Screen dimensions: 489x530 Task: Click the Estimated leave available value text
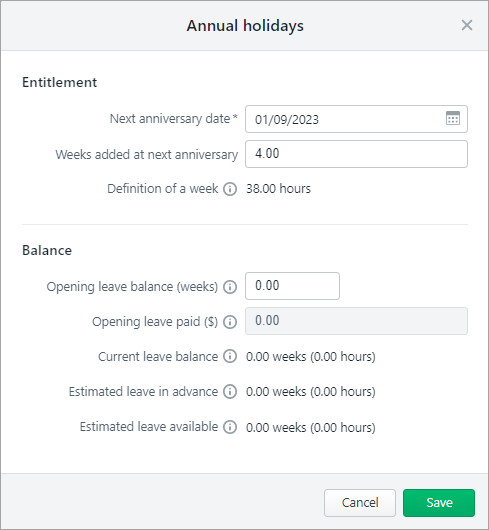[x=311, y=427]
